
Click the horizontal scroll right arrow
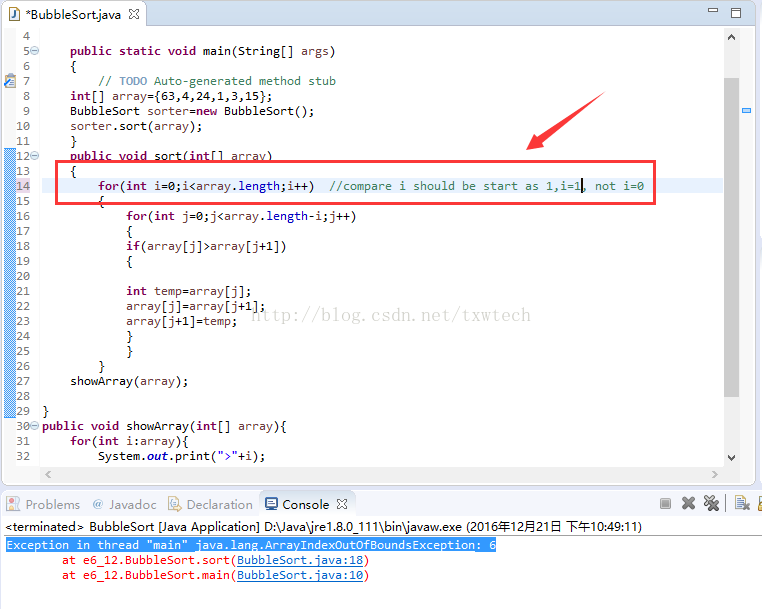point(714,474)
